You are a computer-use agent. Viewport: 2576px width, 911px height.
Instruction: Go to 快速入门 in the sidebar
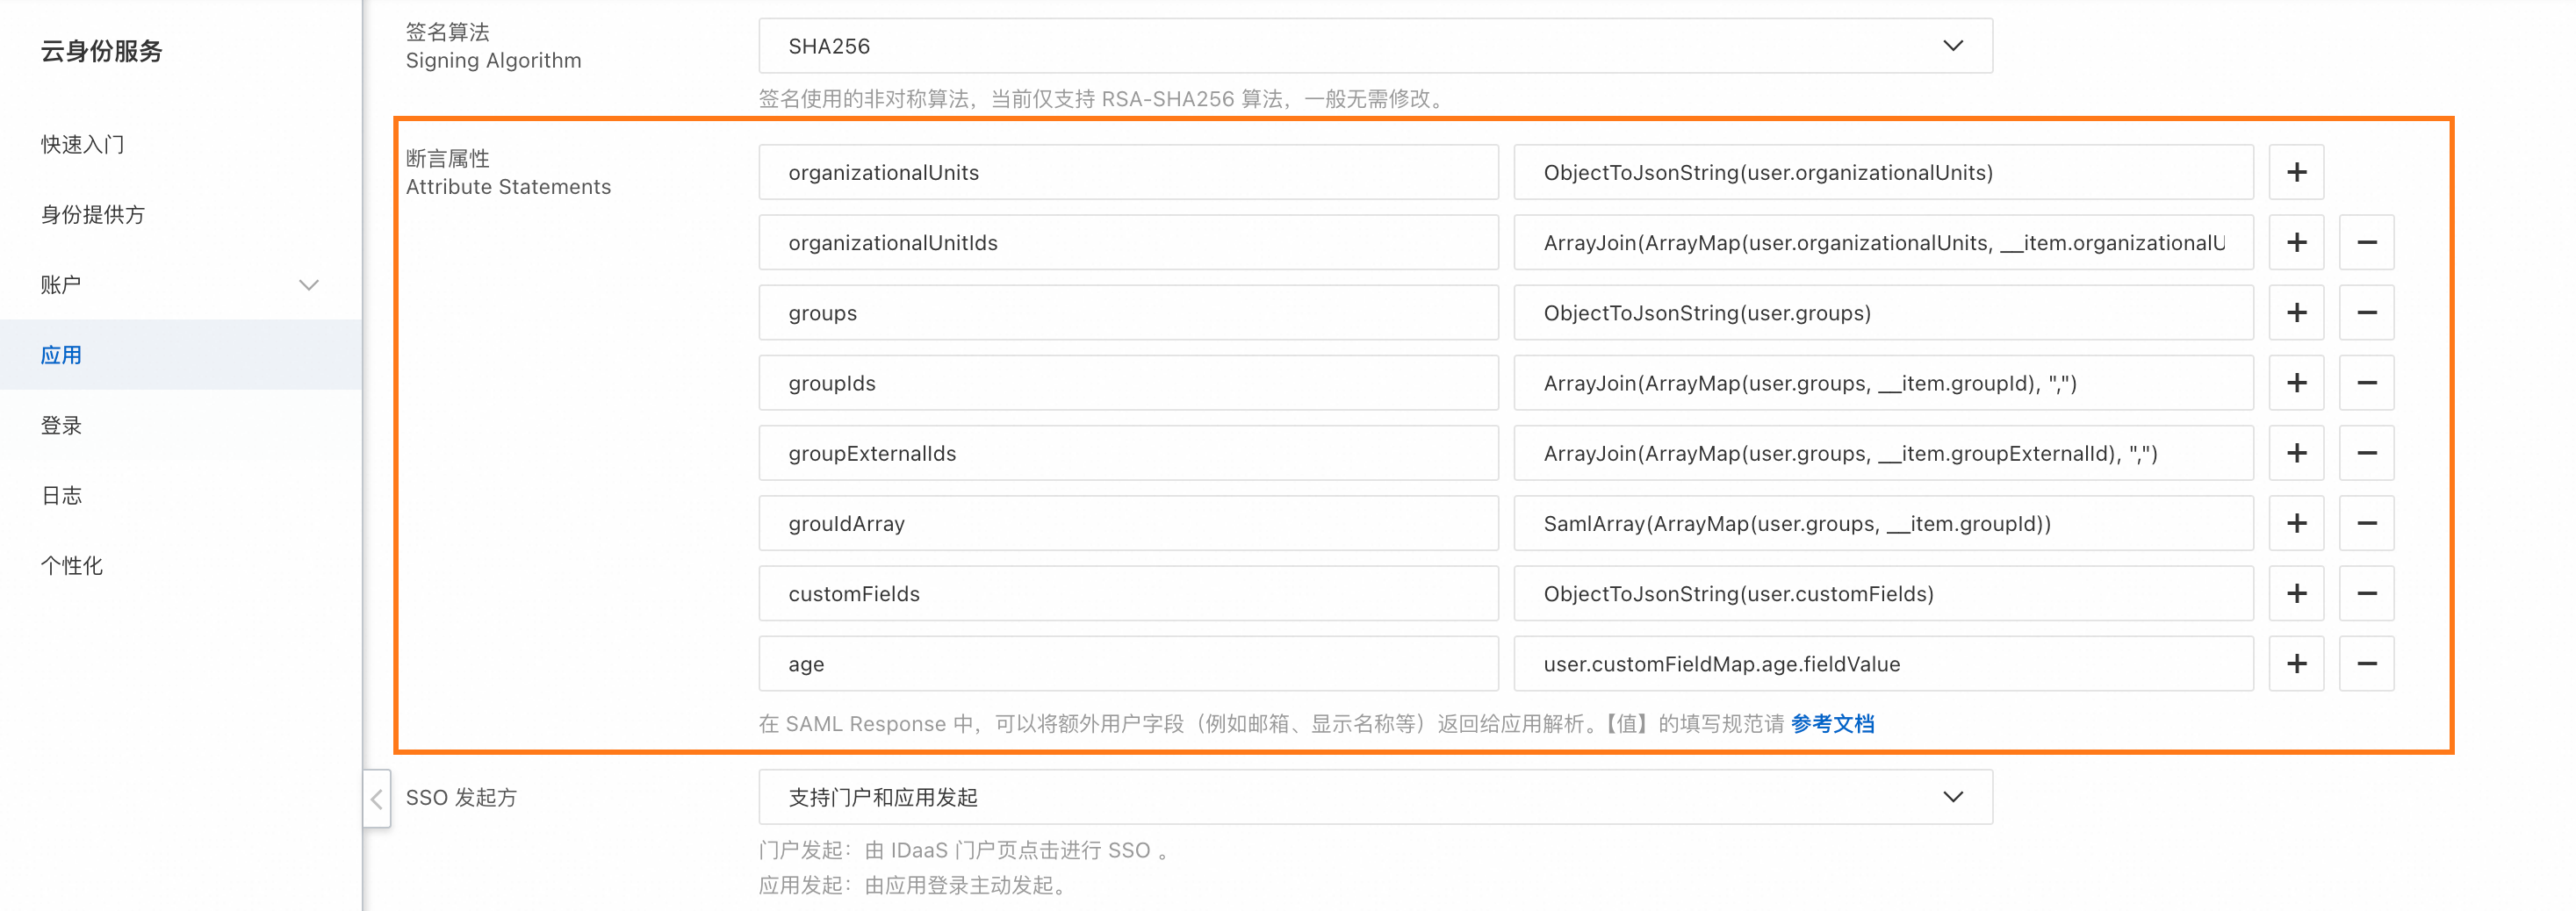coord(181,144)
